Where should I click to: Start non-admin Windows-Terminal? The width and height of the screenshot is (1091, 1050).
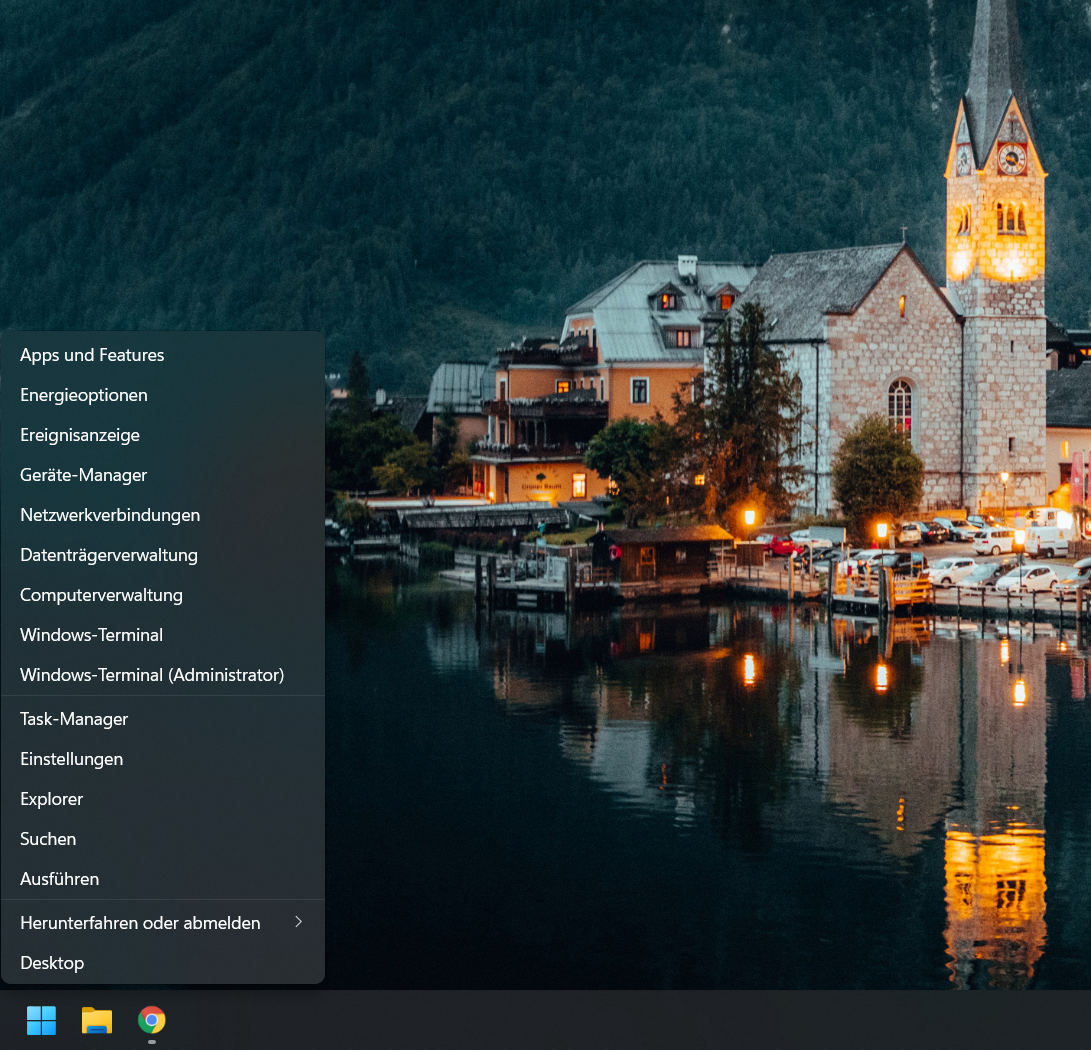point(164,635)
